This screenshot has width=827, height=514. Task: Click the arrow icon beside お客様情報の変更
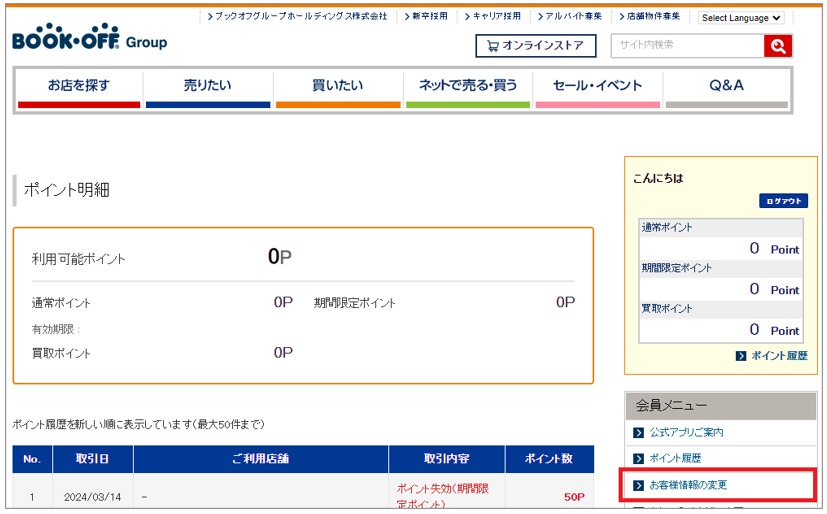[638, 485]
